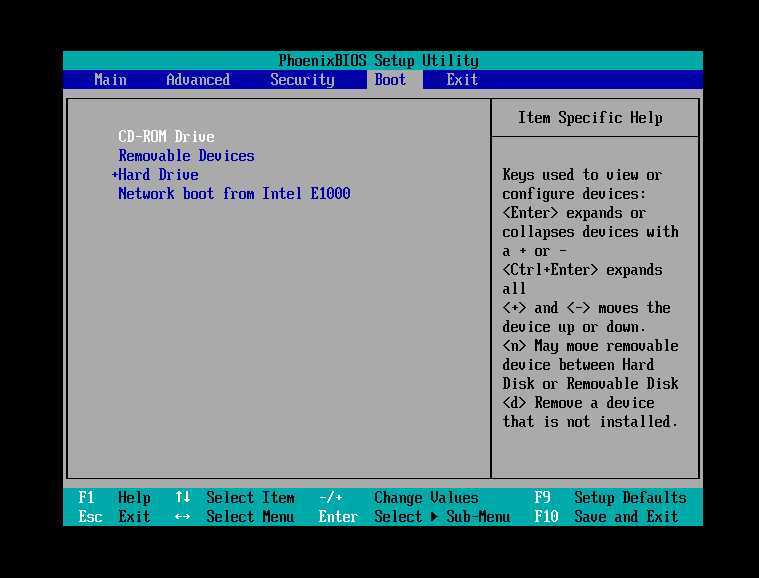The image size is (759, 578).
Task: Click the F9 key label
Action: [543, 498]
